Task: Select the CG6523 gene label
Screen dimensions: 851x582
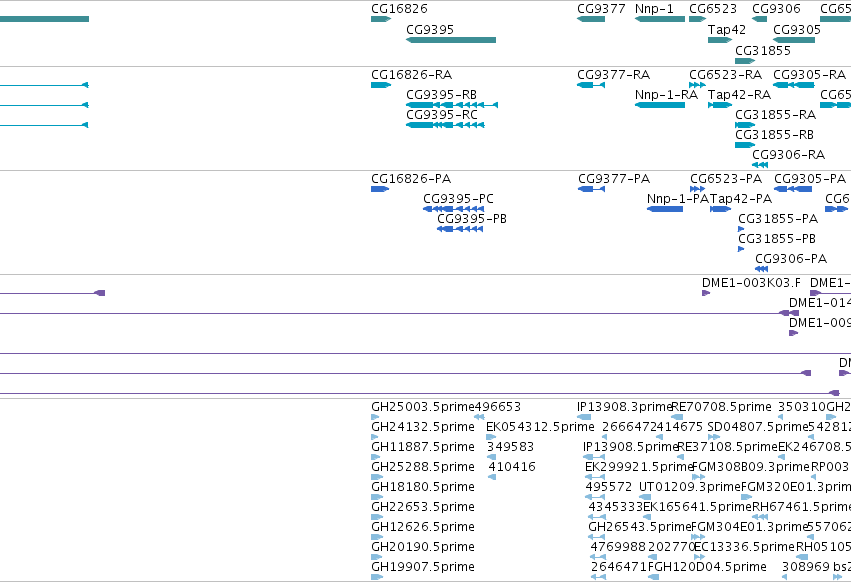Action: tap(713, 9)
